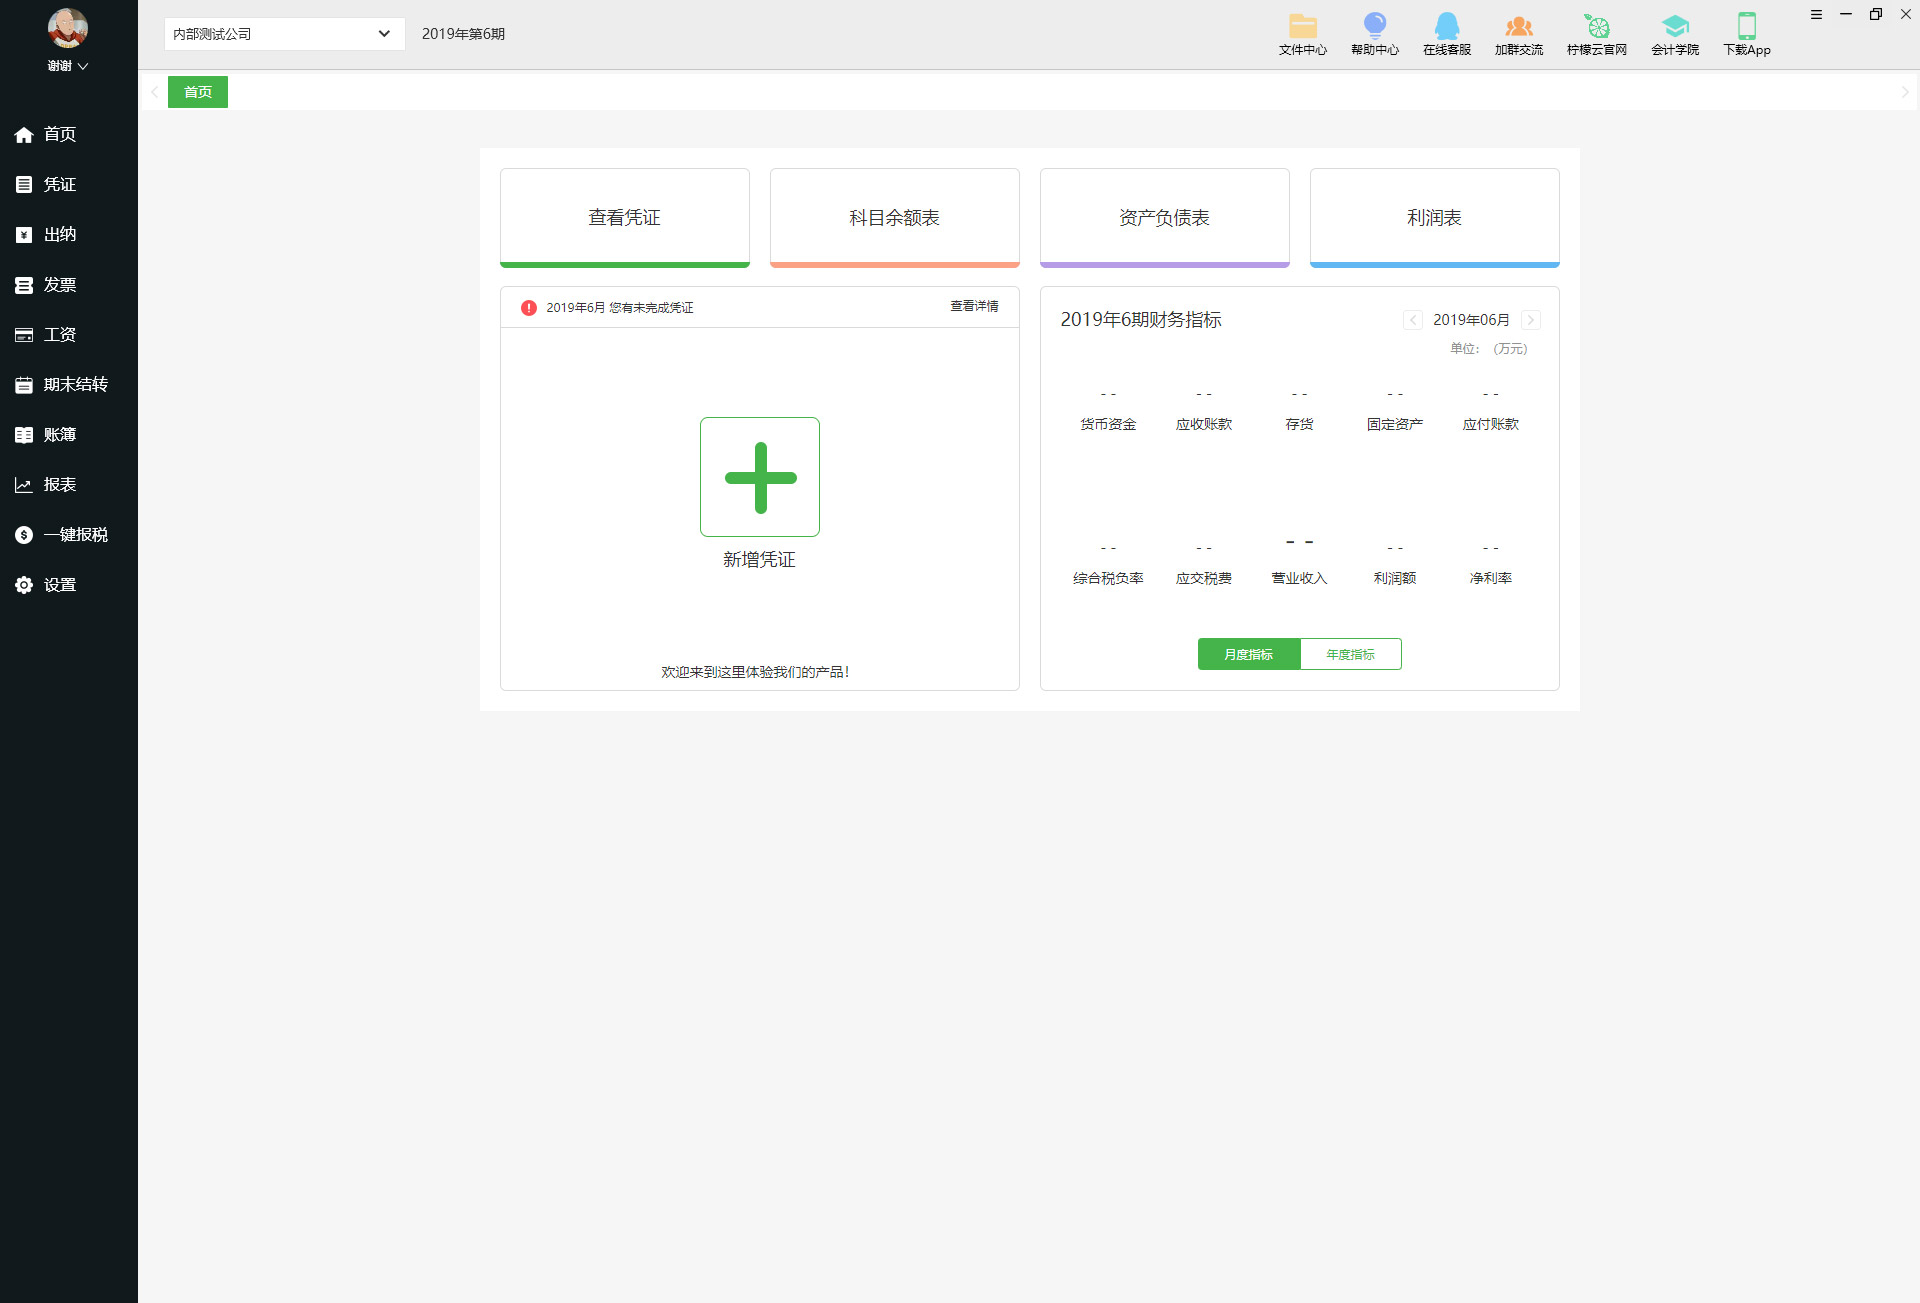Open the 会计学院 graduation cap icon
1920x1303 pixels.
pos(1674,27)
